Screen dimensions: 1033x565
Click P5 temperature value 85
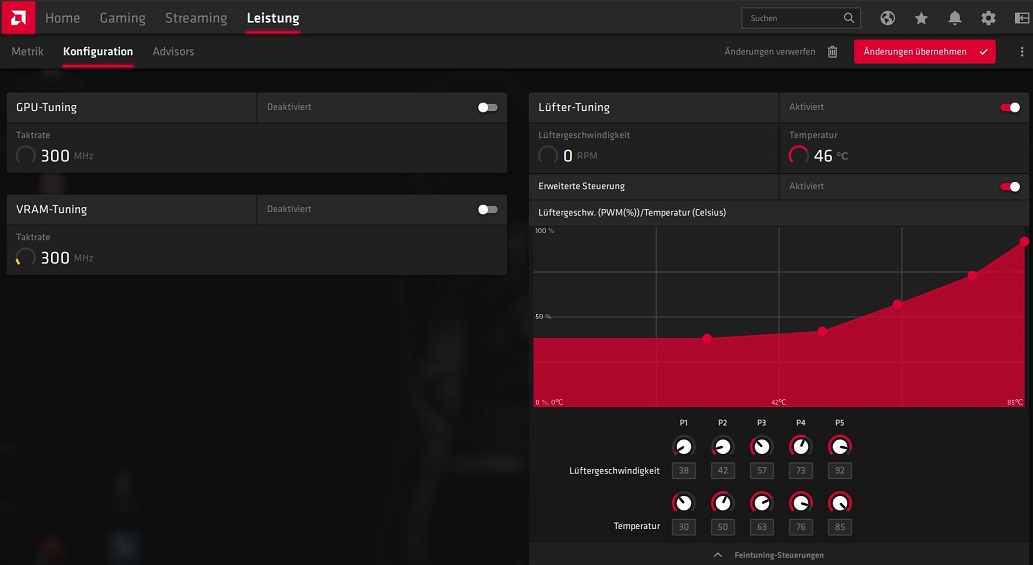839,527
